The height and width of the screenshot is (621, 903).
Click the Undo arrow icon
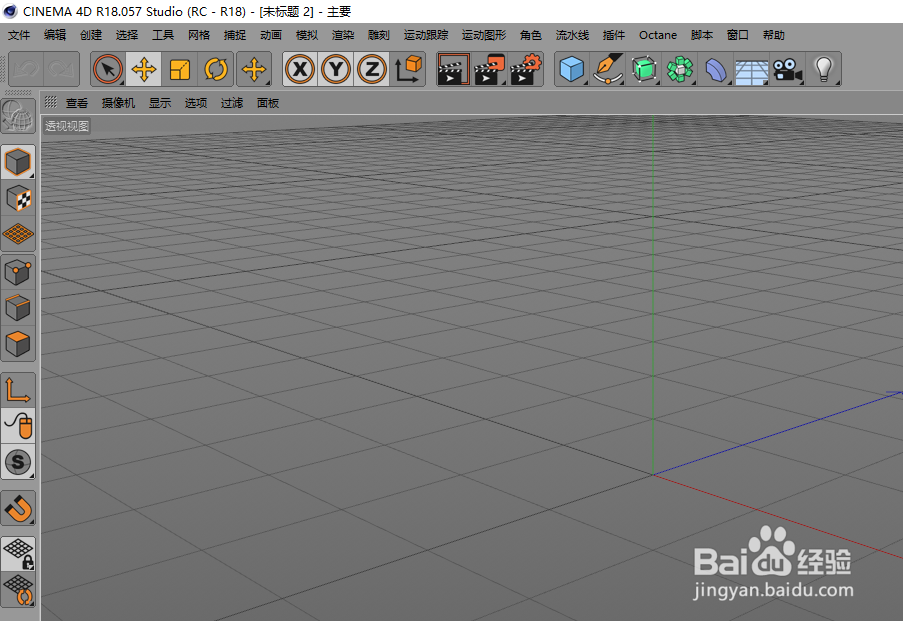pos(26,70)
